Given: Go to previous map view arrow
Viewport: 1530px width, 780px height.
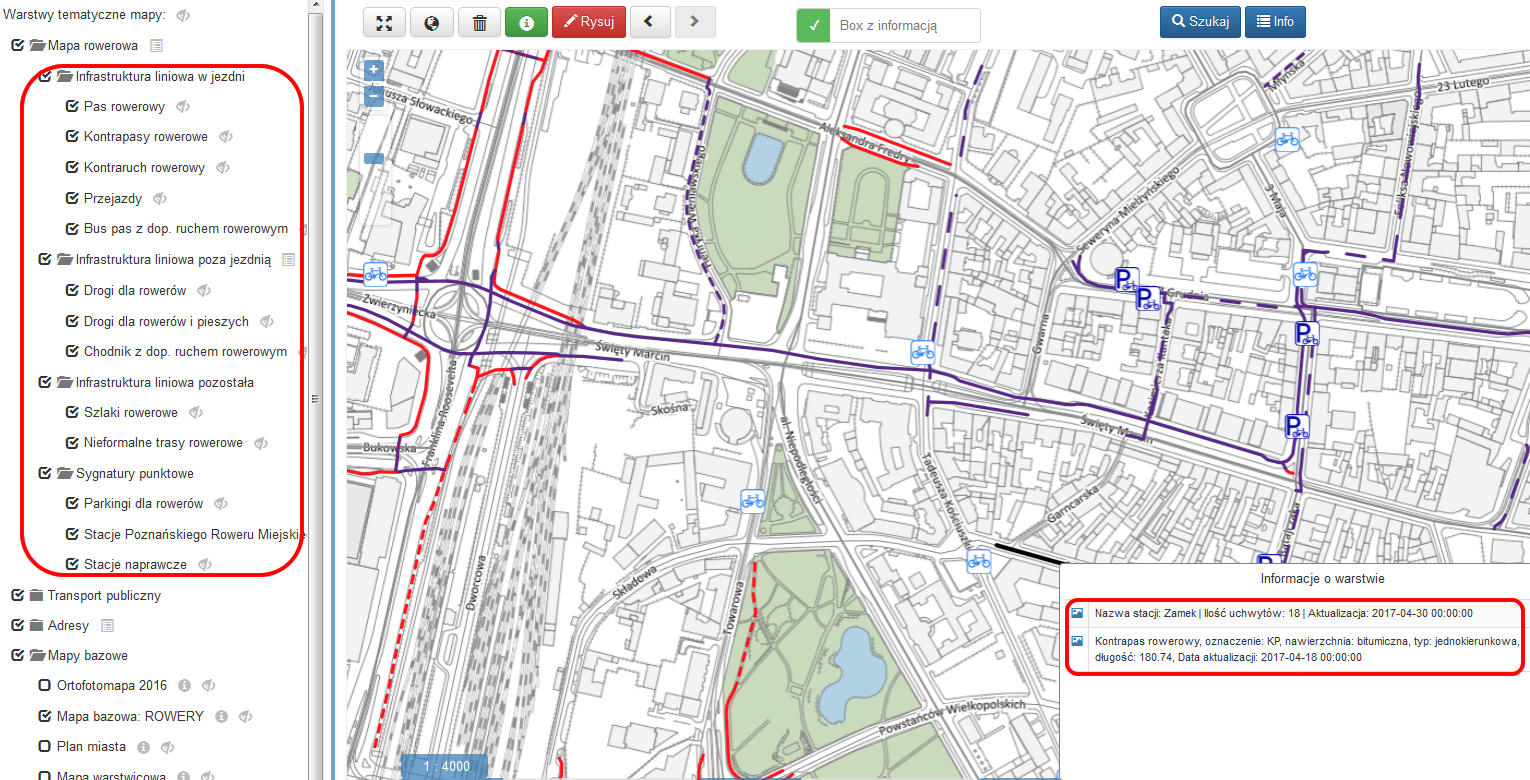Looking at the screenshot, I should click(649, 22).
